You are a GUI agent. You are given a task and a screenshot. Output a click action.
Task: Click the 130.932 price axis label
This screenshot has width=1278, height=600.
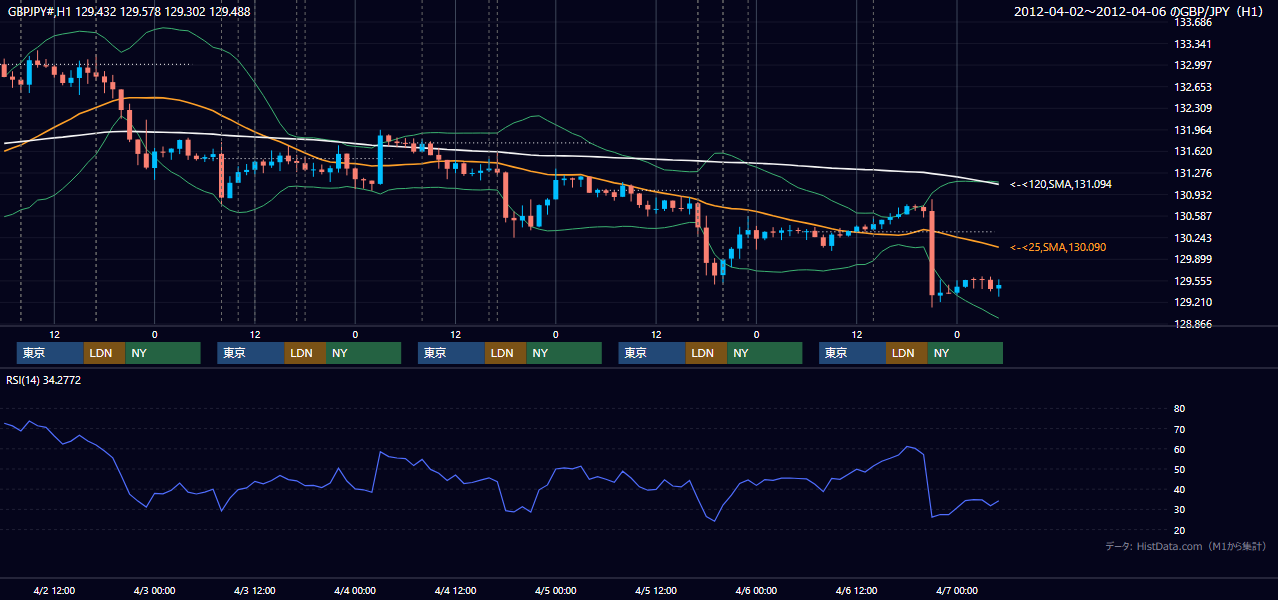(x=1194, y=195)
